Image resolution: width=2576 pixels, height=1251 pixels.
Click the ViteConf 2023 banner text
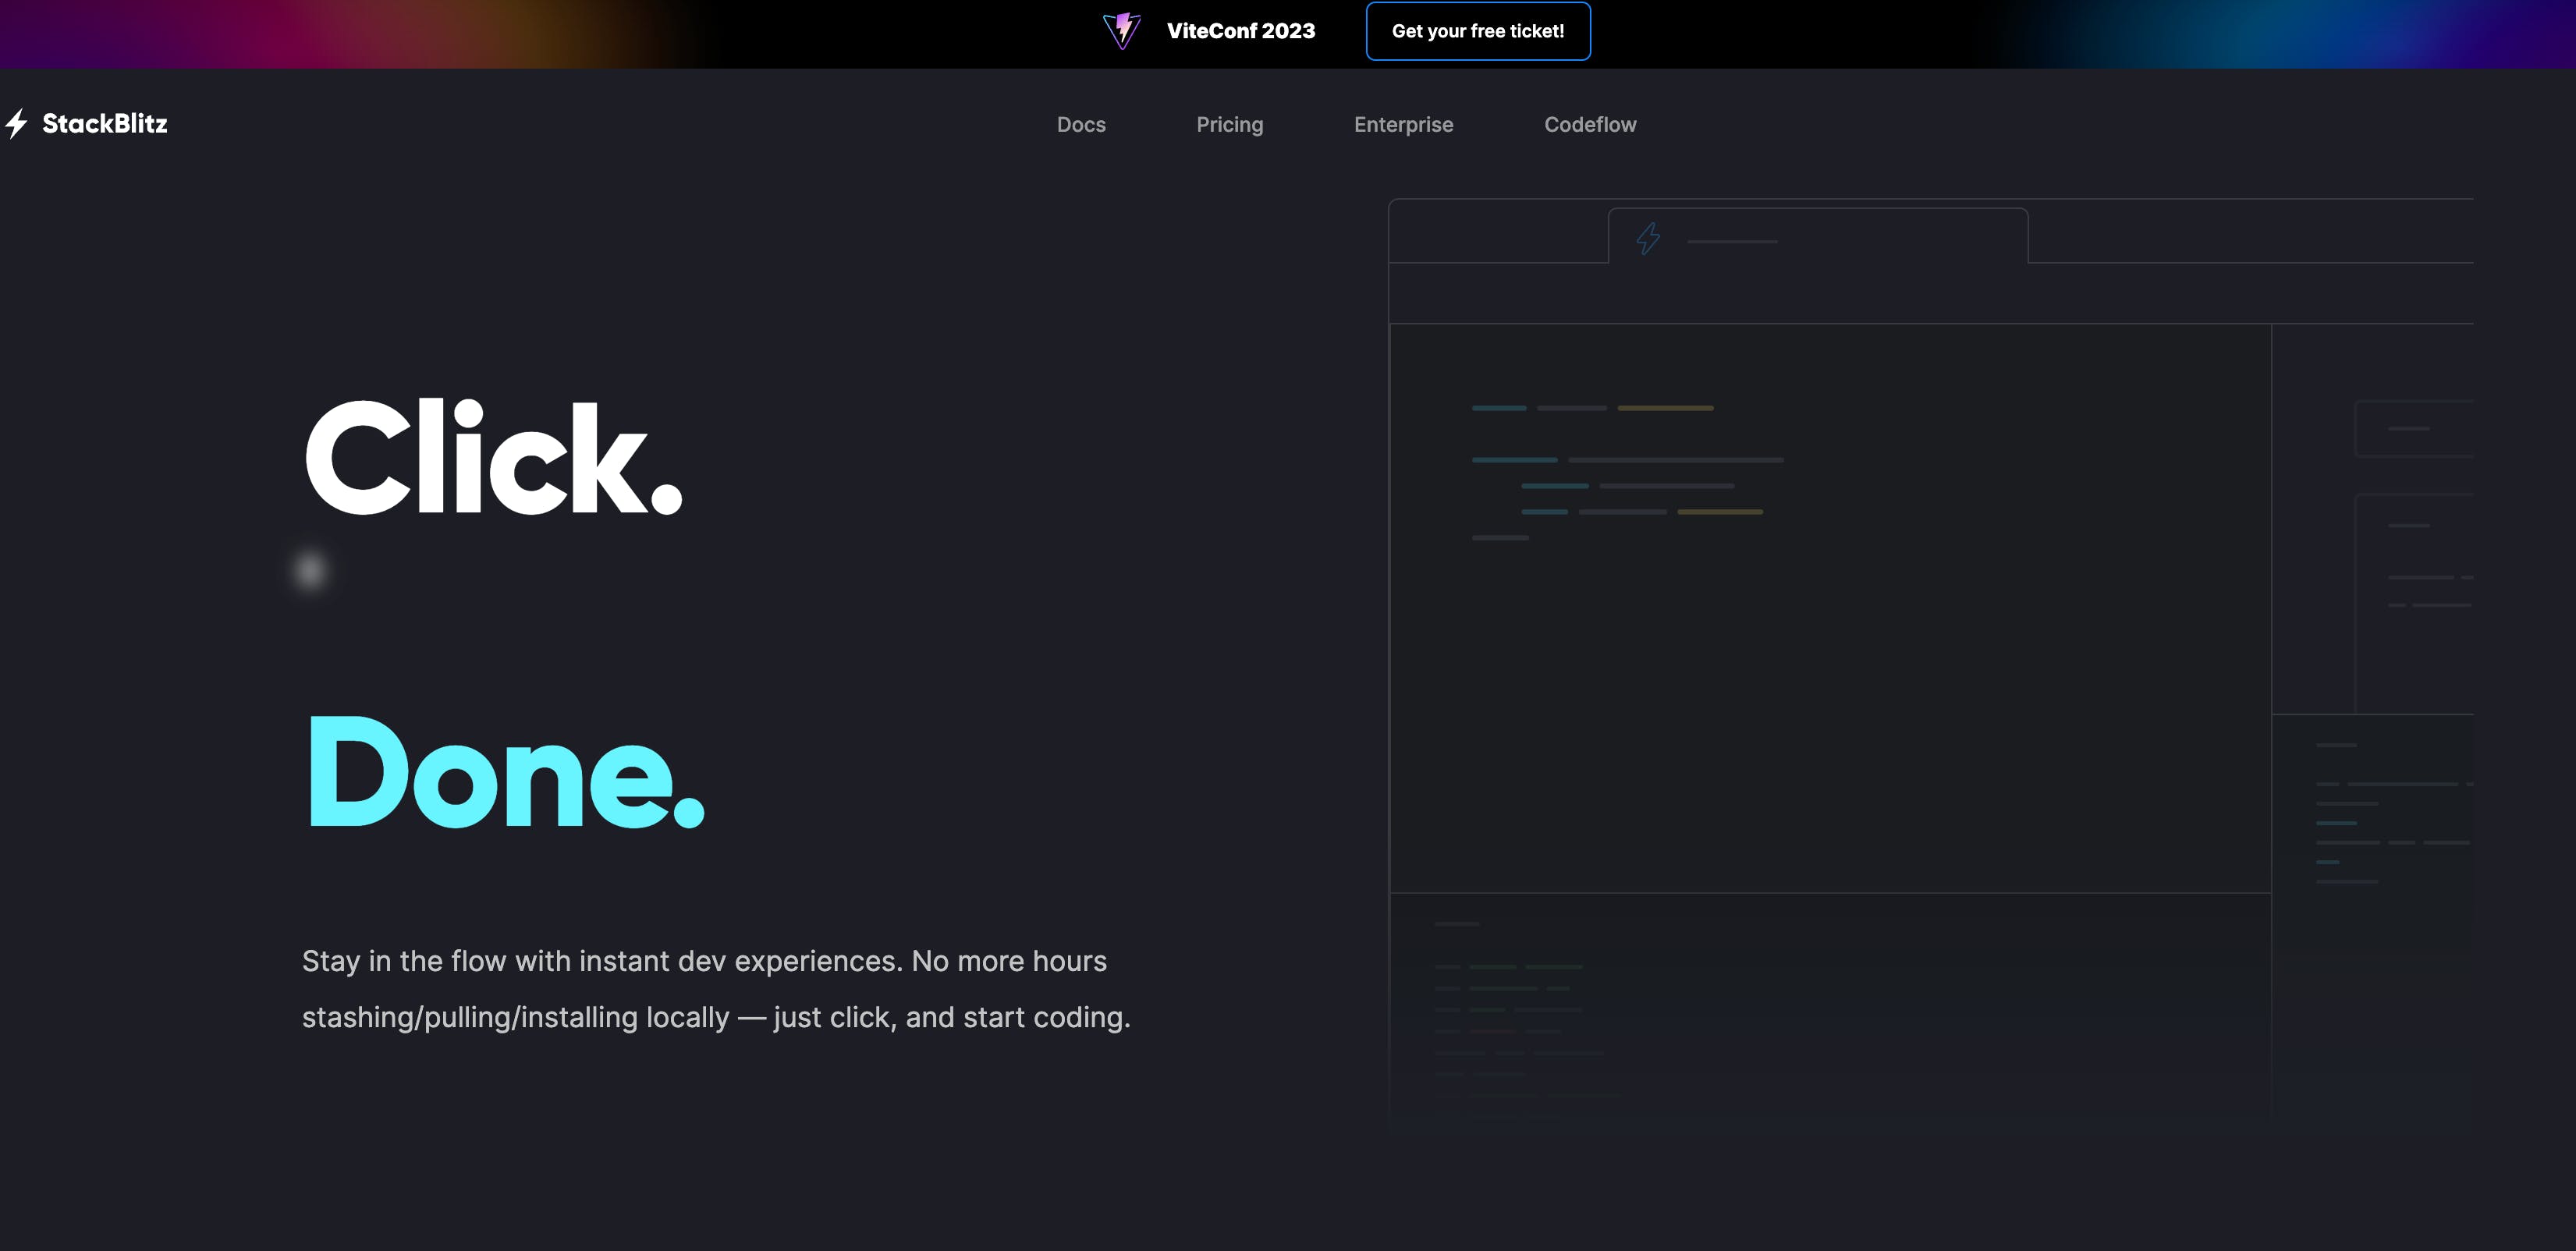click(x=1240, y=31)
